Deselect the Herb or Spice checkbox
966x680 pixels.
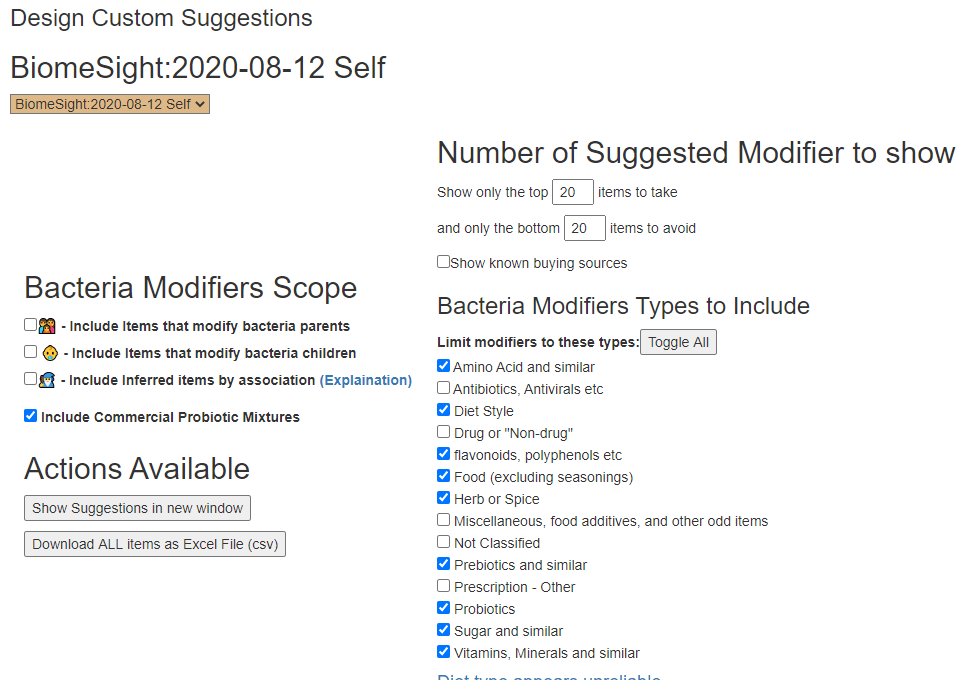coord(444,498)
